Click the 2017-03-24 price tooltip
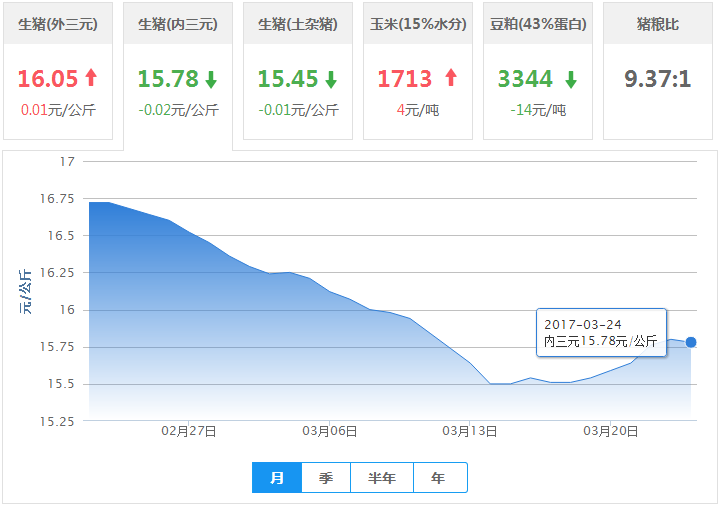Image resolution: width=722 pixels, height=508 pixels. click(600, 333)
